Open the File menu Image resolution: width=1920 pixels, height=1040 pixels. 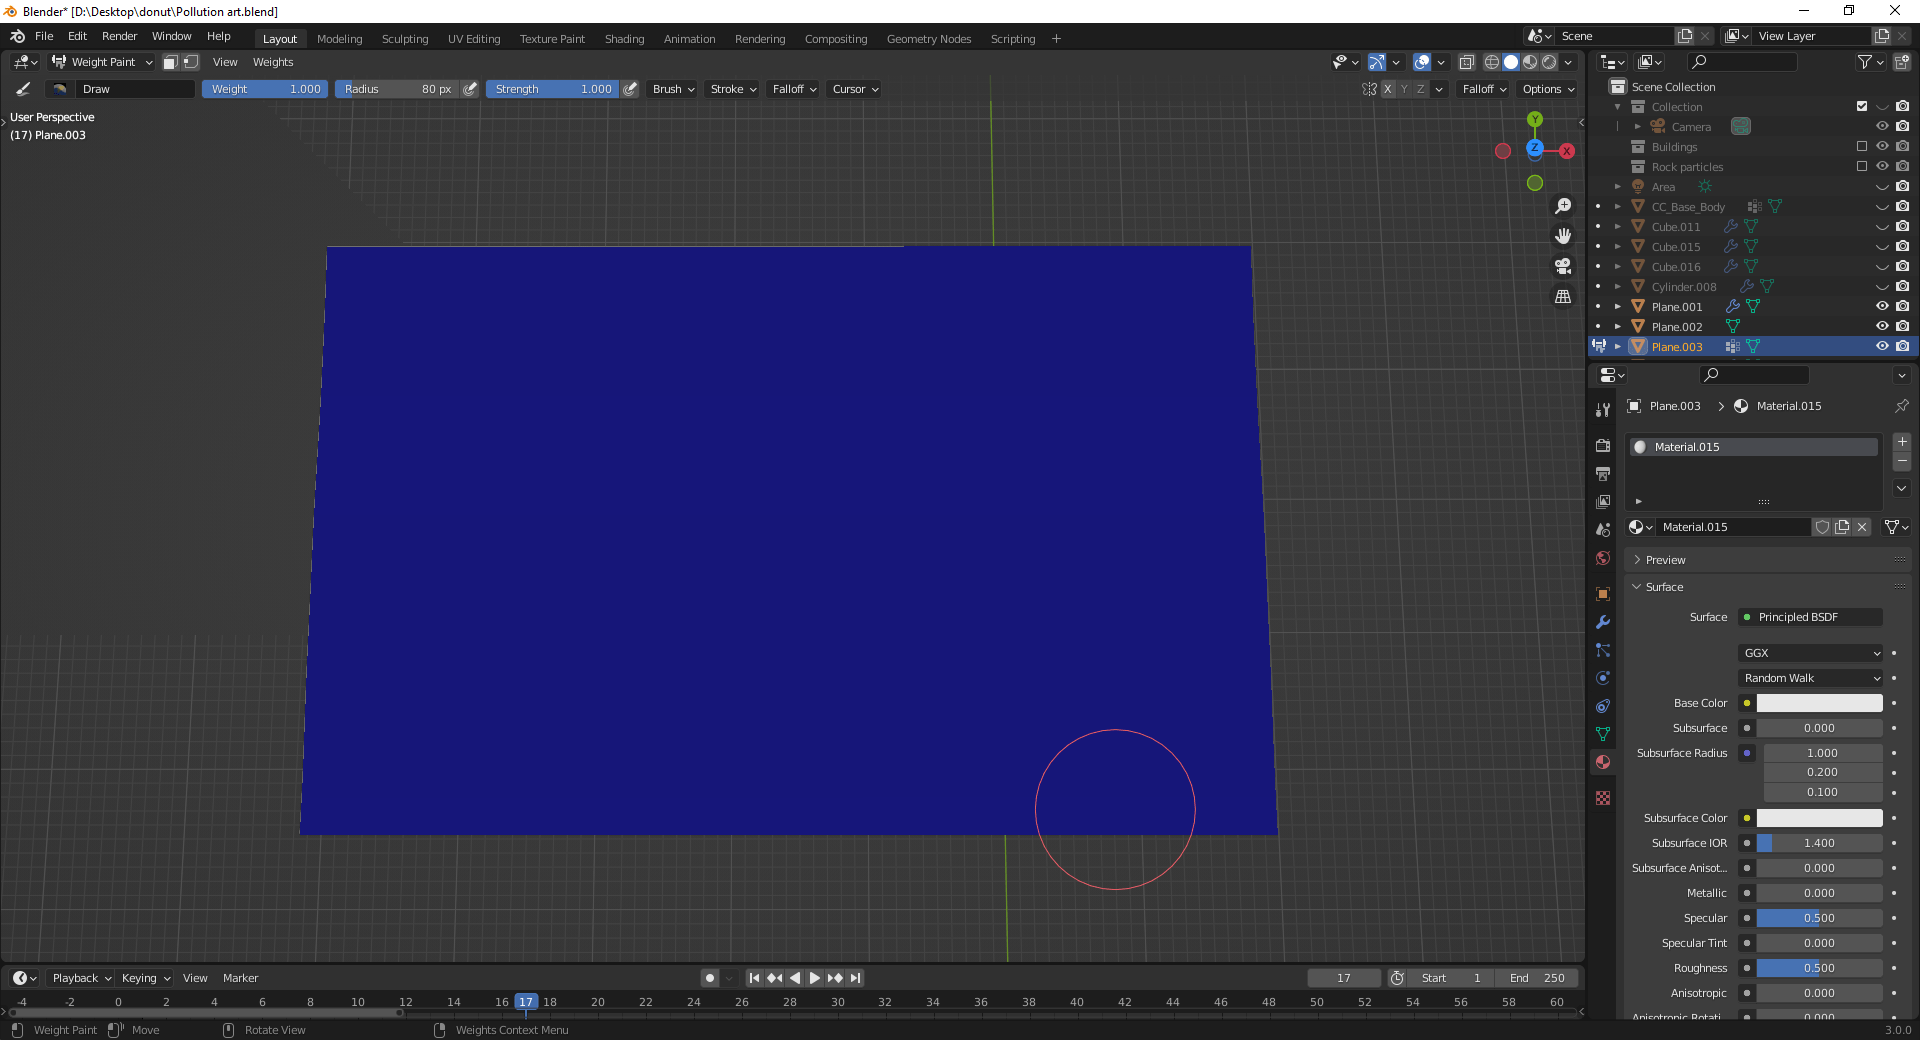click(44, 36)
